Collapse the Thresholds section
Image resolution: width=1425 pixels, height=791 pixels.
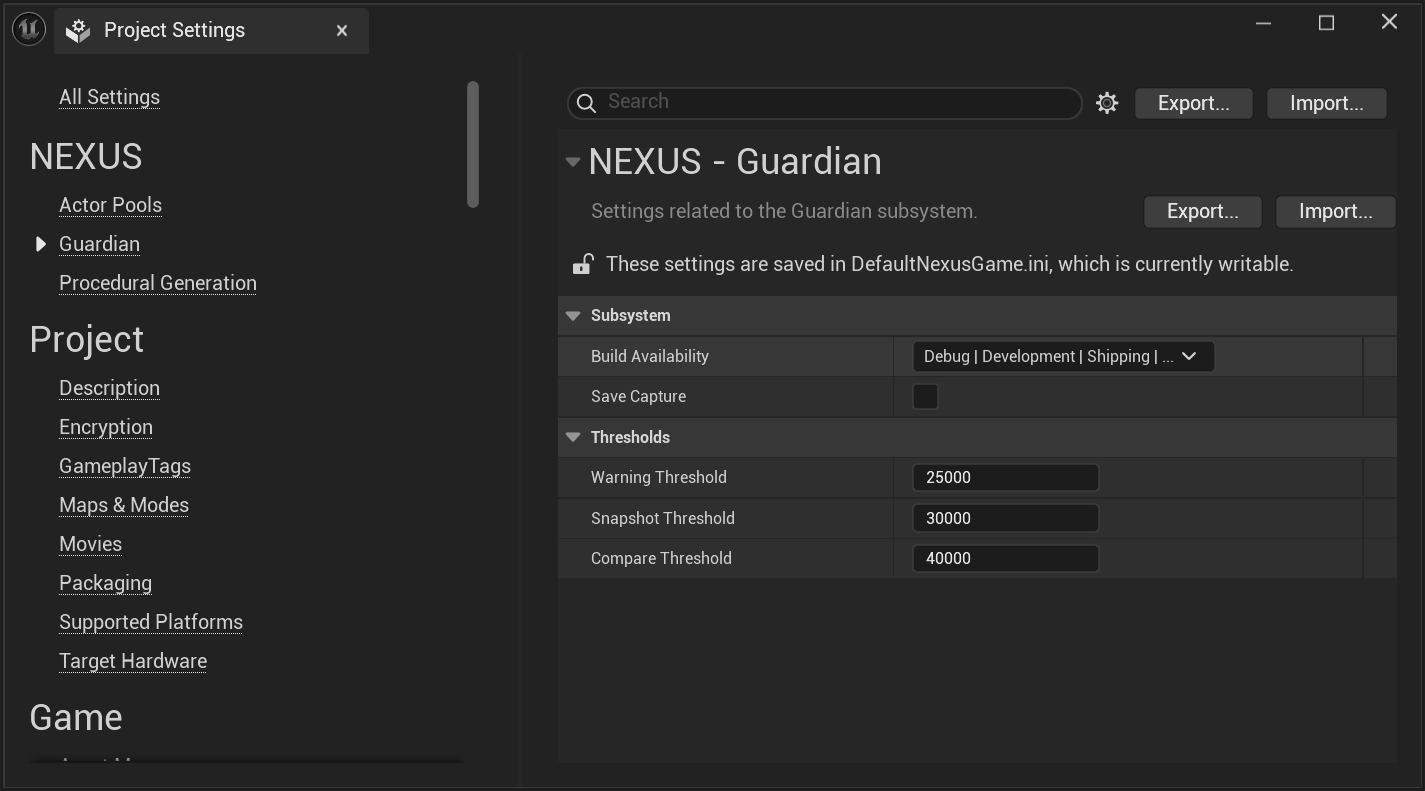[572, 437]
